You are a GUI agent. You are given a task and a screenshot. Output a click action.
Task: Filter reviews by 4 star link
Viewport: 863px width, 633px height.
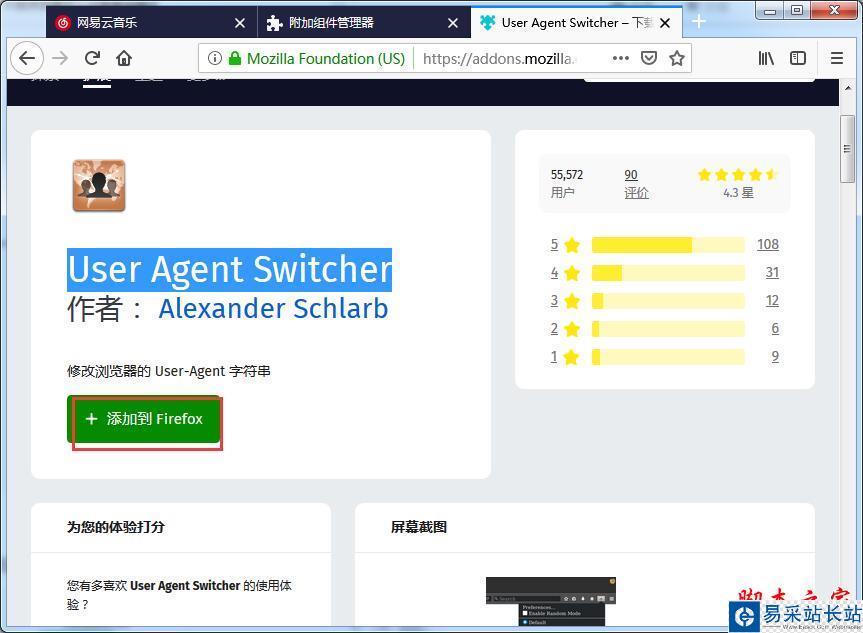tap(565, 272)
